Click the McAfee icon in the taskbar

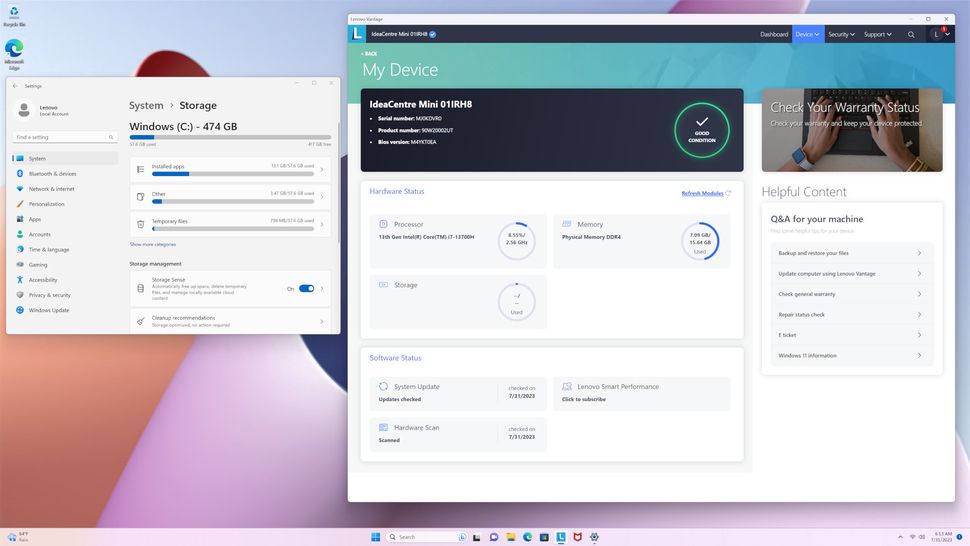coord(577,537)
